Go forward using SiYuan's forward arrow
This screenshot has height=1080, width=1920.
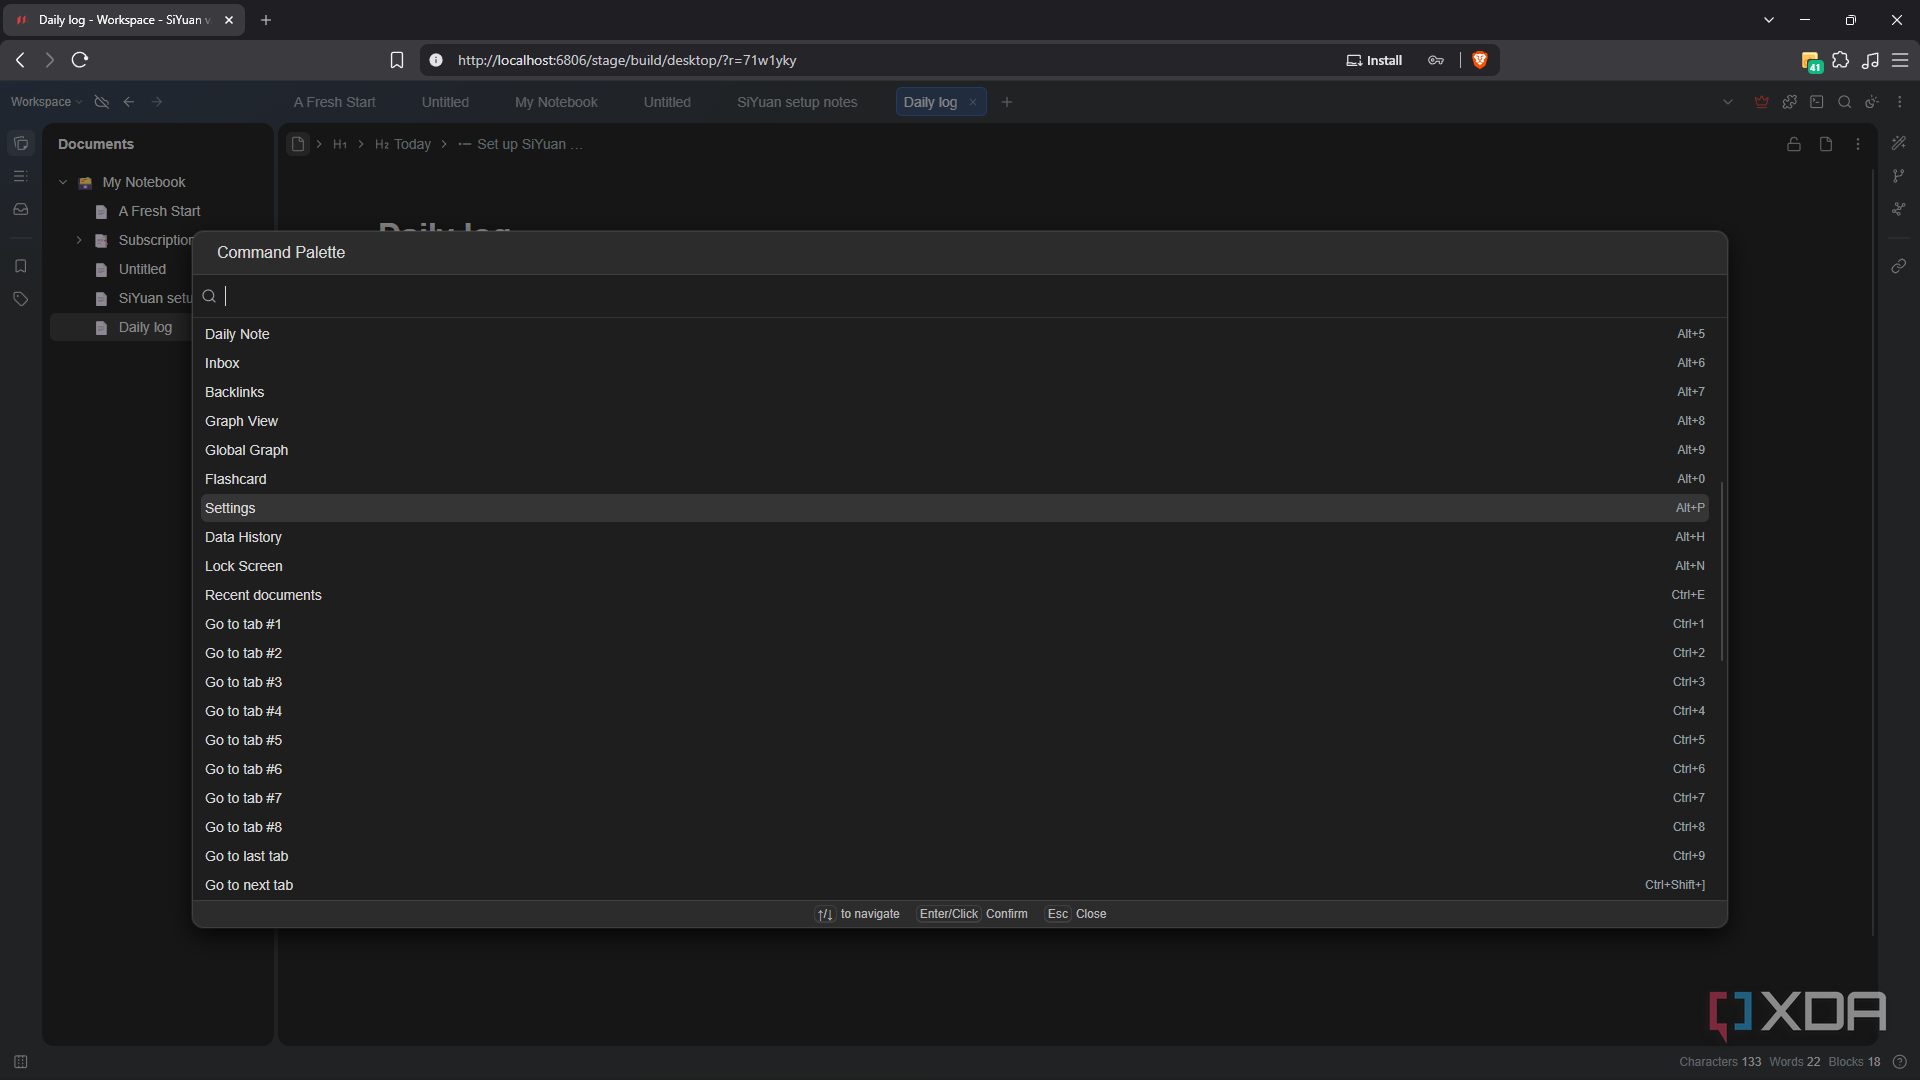point(157,102)
